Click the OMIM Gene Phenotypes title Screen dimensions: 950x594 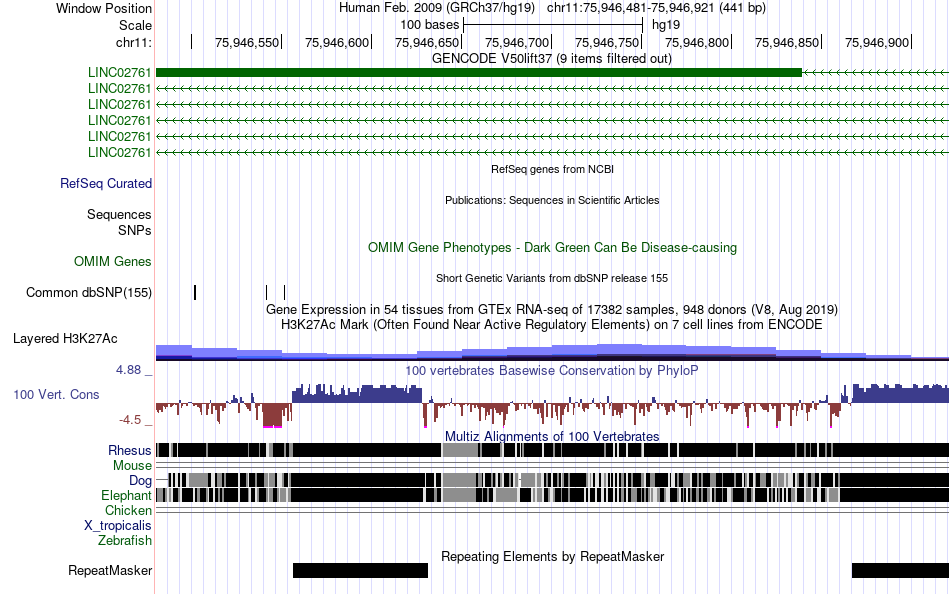coord(552,247)
